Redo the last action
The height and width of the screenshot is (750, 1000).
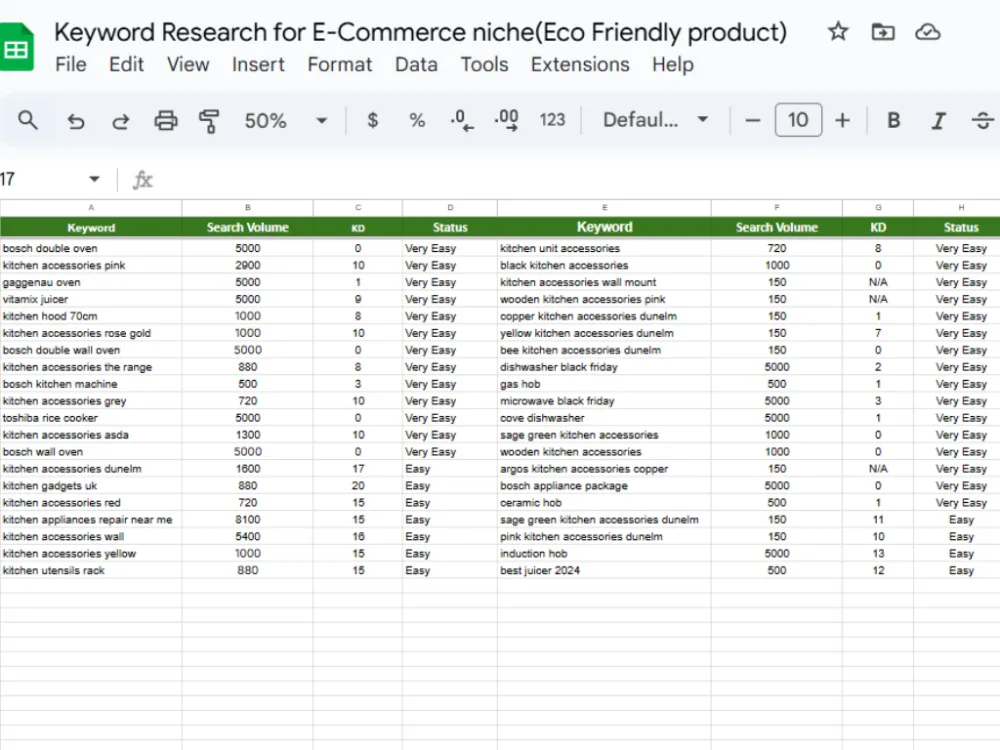point(121,121)
